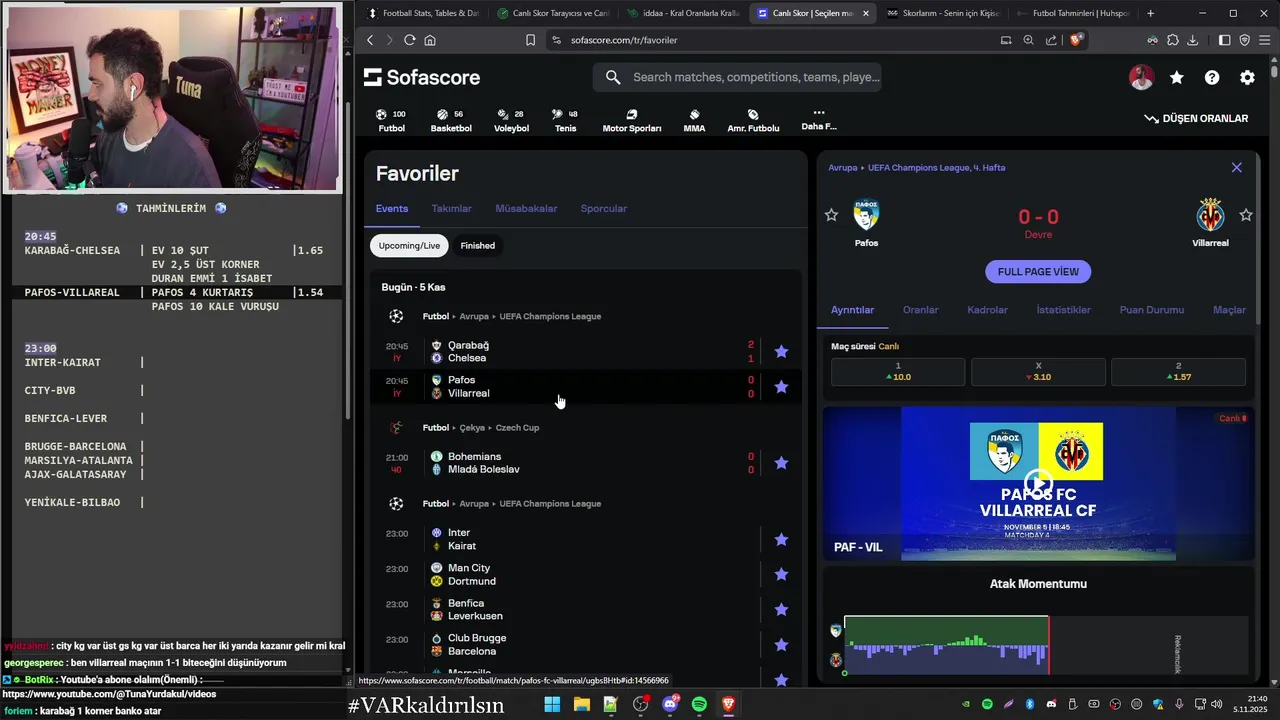
Task: Open the user profile avatar
Action: pyautogui.click(x=1141, y=77)
